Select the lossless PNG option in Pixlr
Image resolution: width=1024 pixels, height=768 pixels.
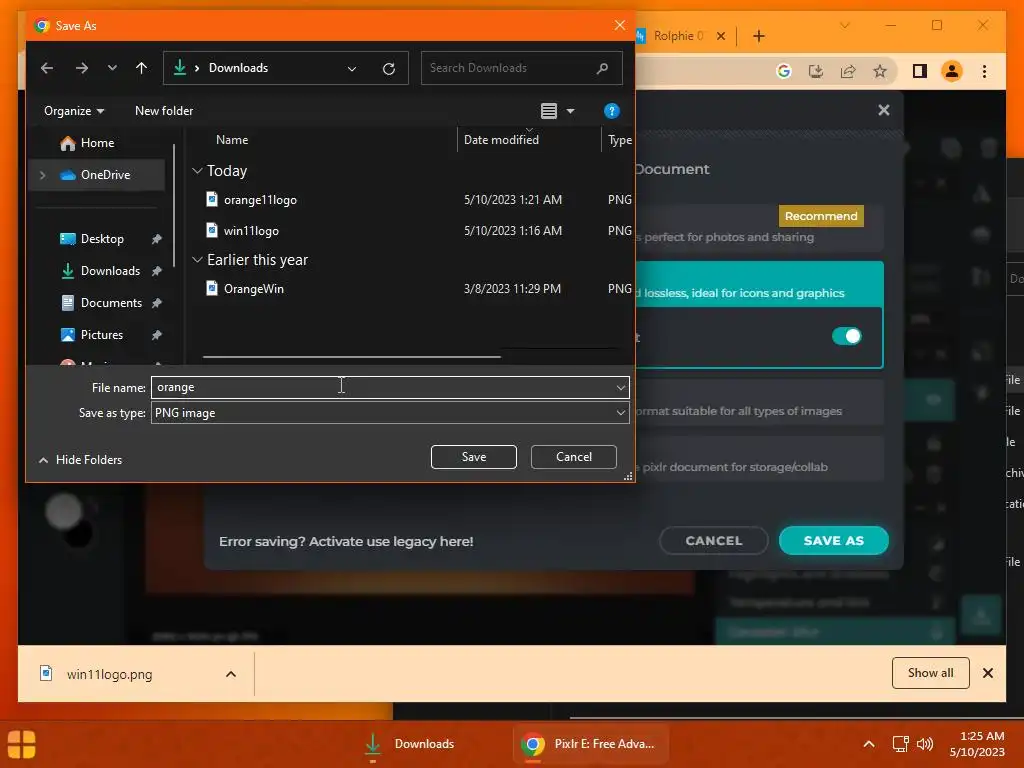[760, 285]
